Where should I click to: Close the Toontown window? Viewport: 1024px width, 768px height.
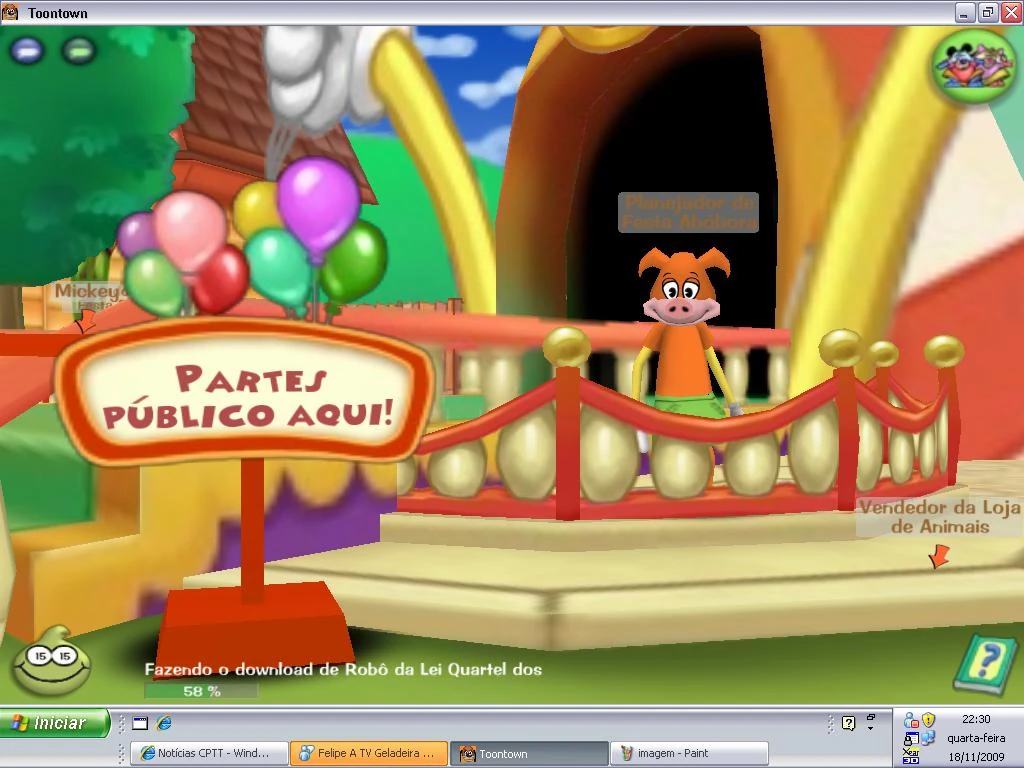click(1010, 12)
